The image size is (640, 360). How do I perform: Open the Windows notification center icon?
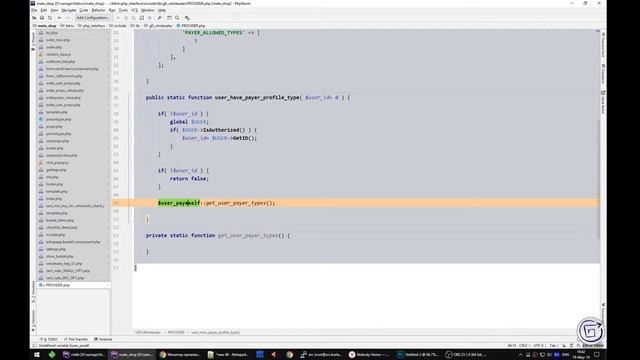pos(597,355)
